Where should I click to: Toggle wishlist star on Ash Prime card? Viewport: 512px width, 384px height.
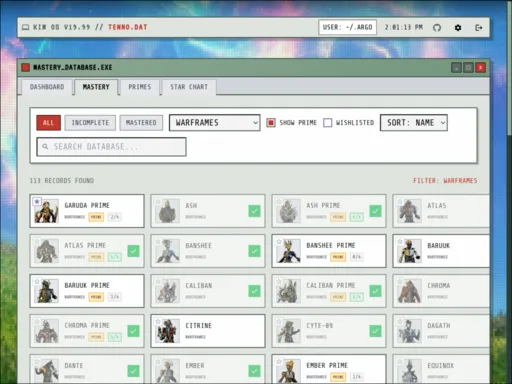pyautogui.click(x=279, y=201)
